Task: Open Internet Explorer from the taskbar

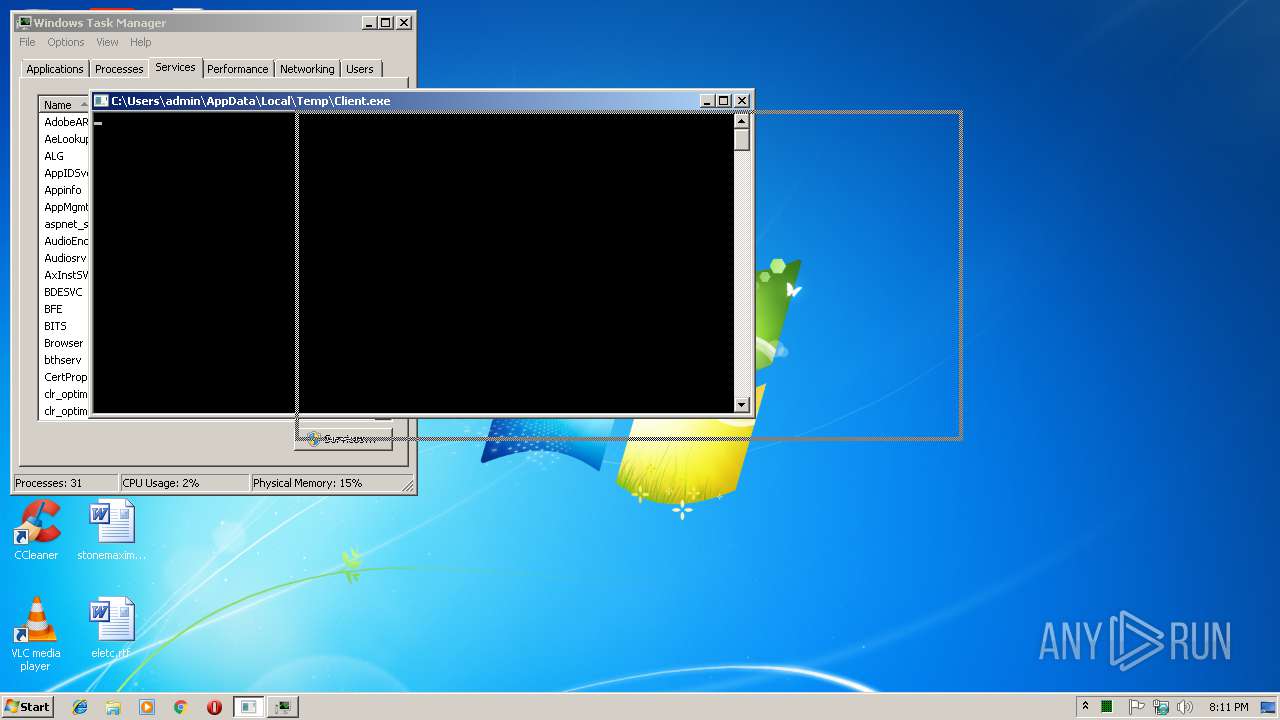Action: 80,707
